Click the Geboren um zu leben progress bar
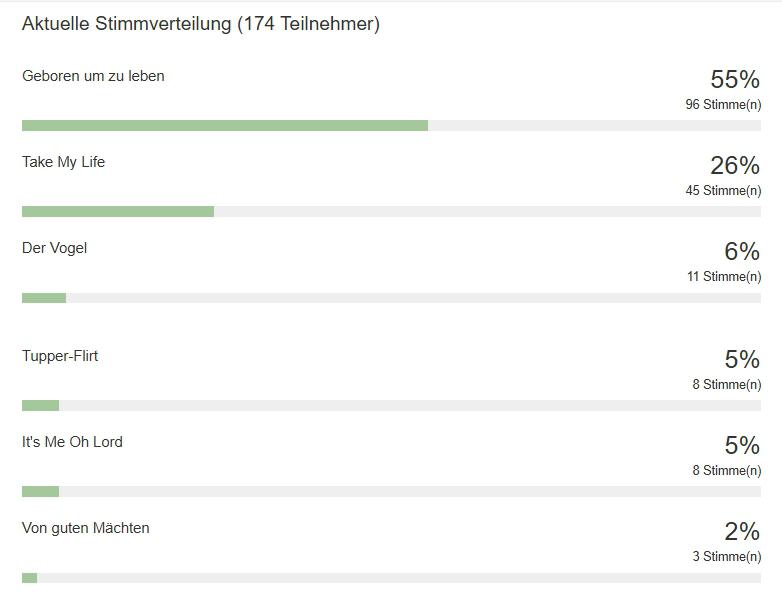782x597 pixels. pyautogui.click(x=391, y=126)
